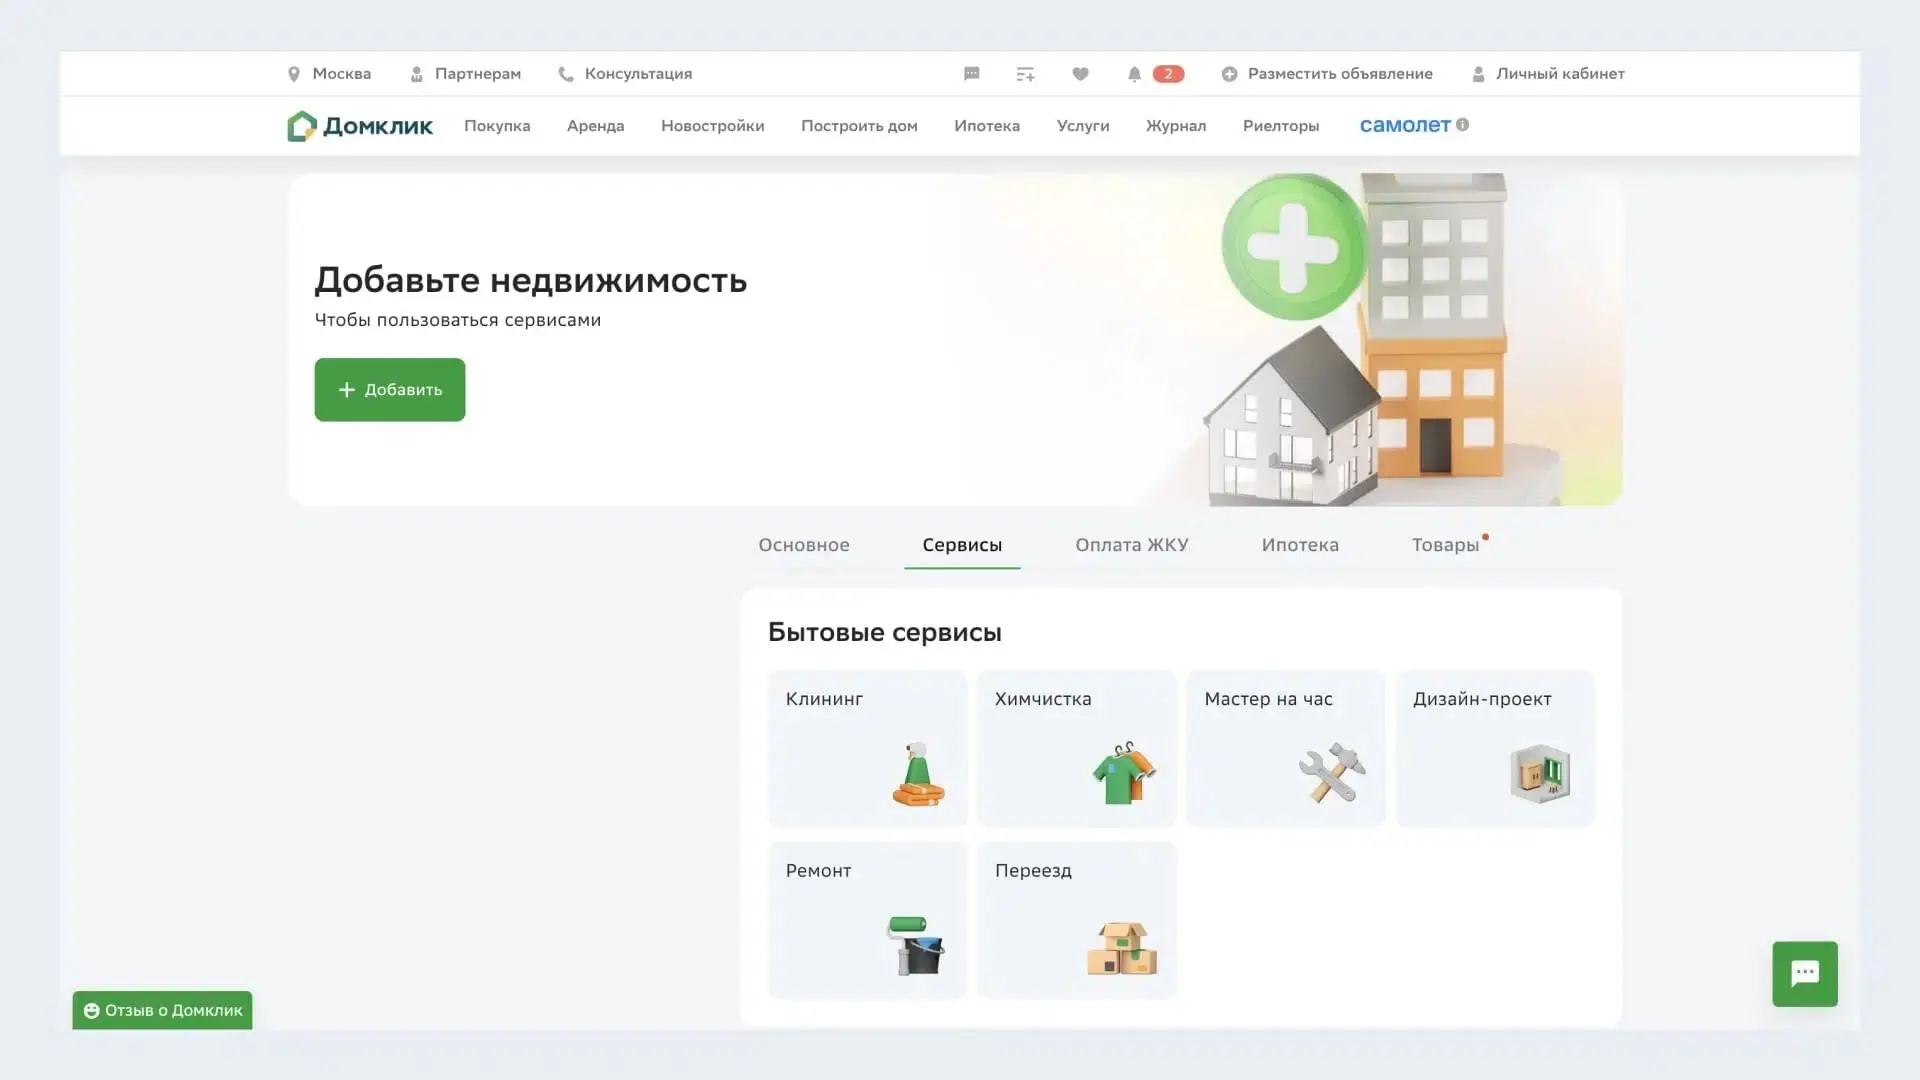Switch to the Оплата ЖКУ tab
Screen dimensions: 1920x1080
tap(1132, 545)
